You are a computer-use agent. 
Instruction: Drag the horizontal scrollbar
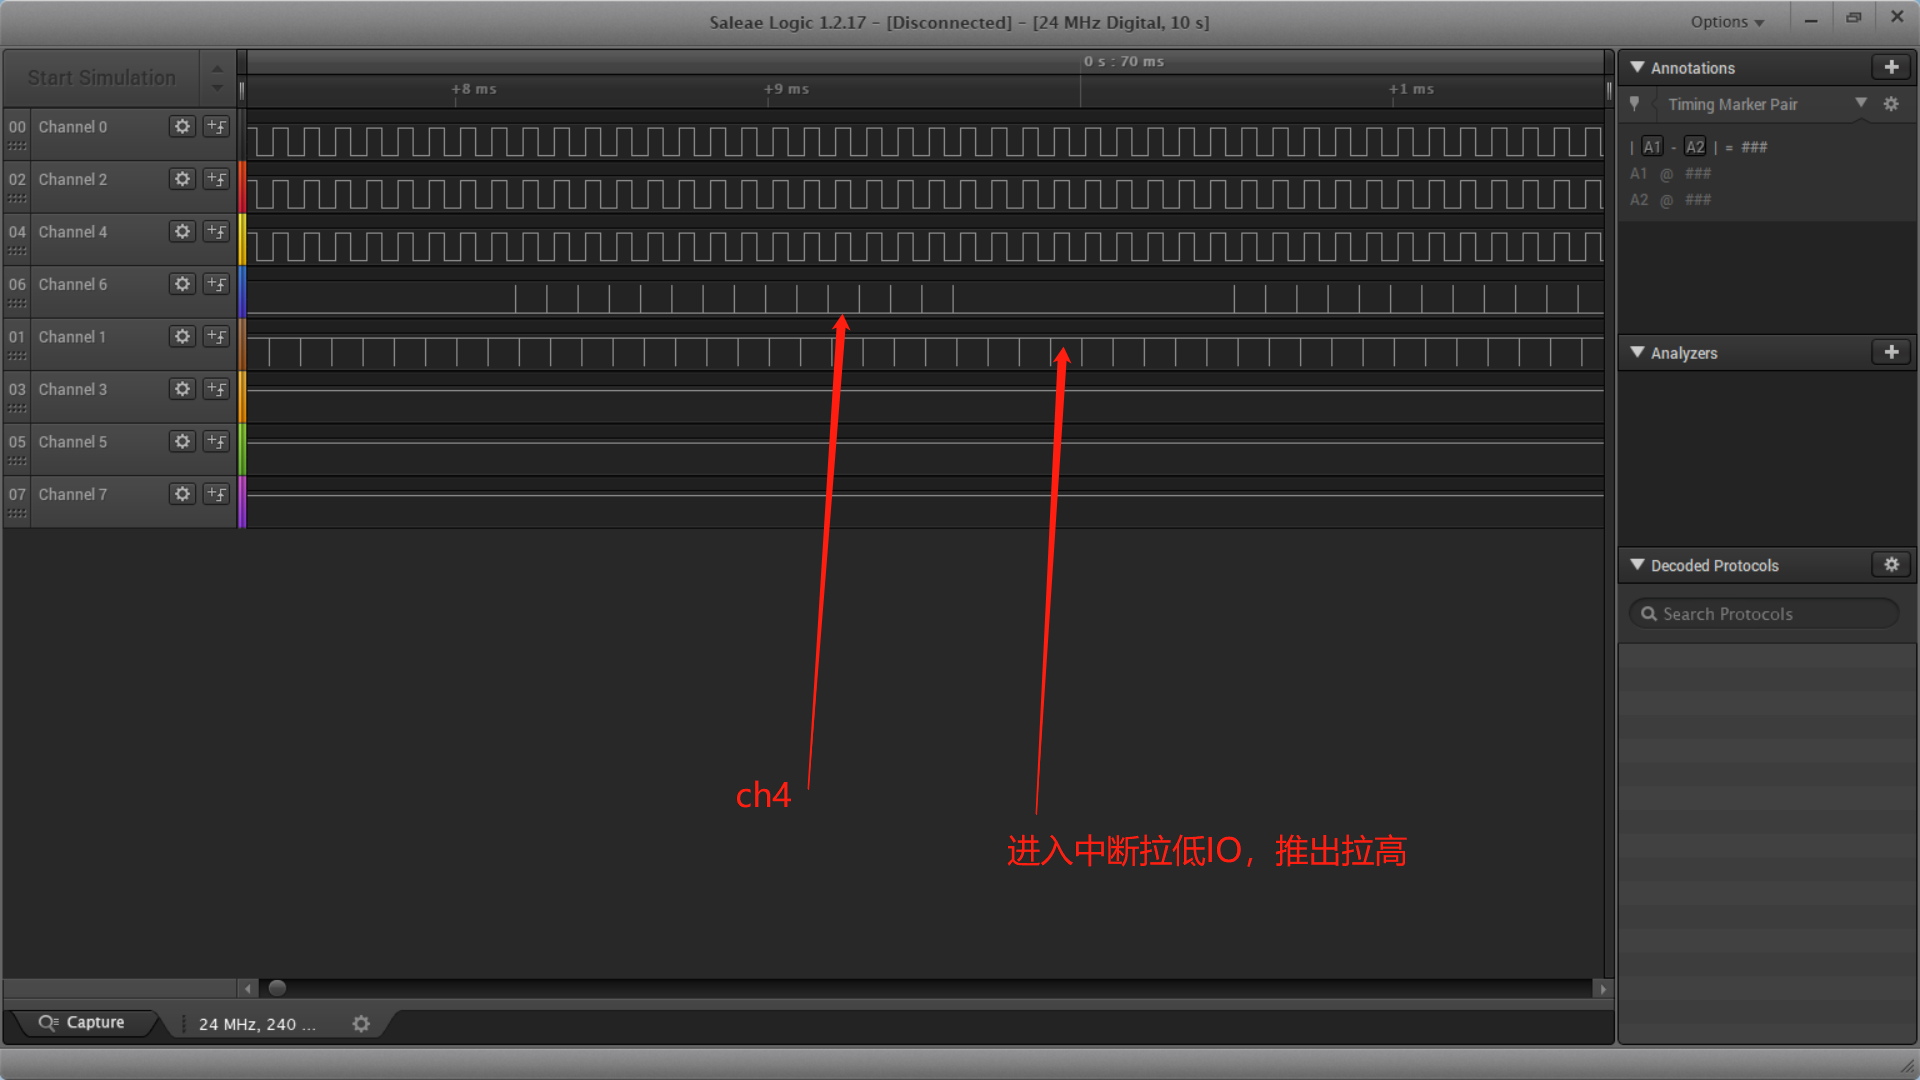click(x=278, y=988)
